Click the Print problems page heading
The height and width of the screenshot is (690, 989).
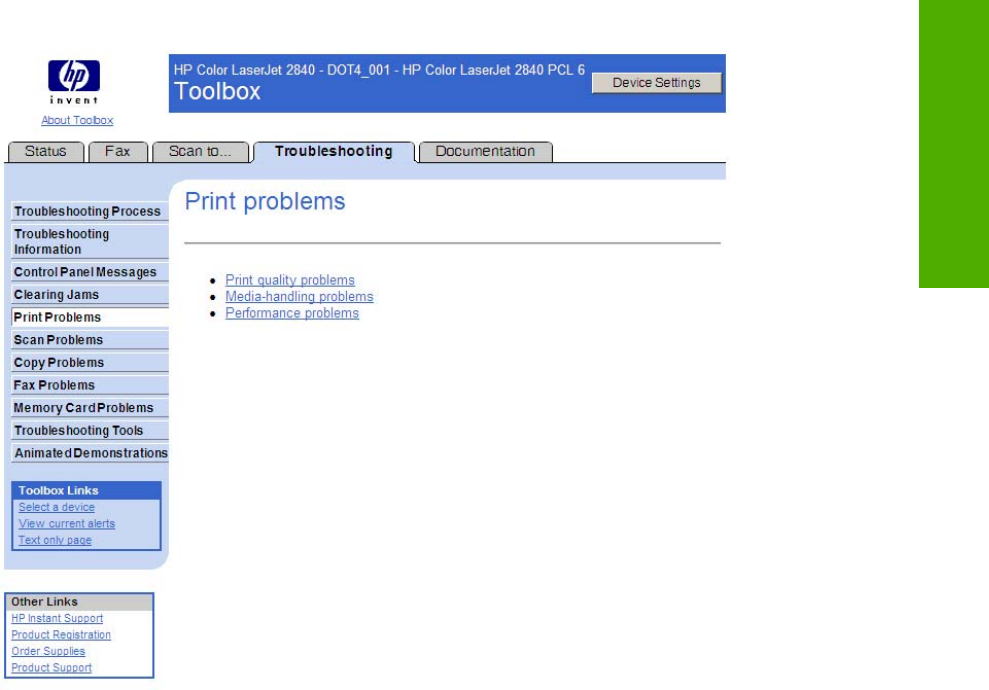pos(265,202)
